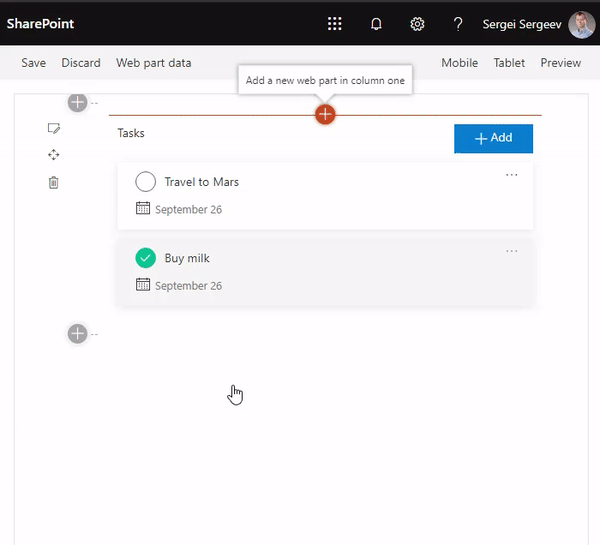Save the page changes

34,63
